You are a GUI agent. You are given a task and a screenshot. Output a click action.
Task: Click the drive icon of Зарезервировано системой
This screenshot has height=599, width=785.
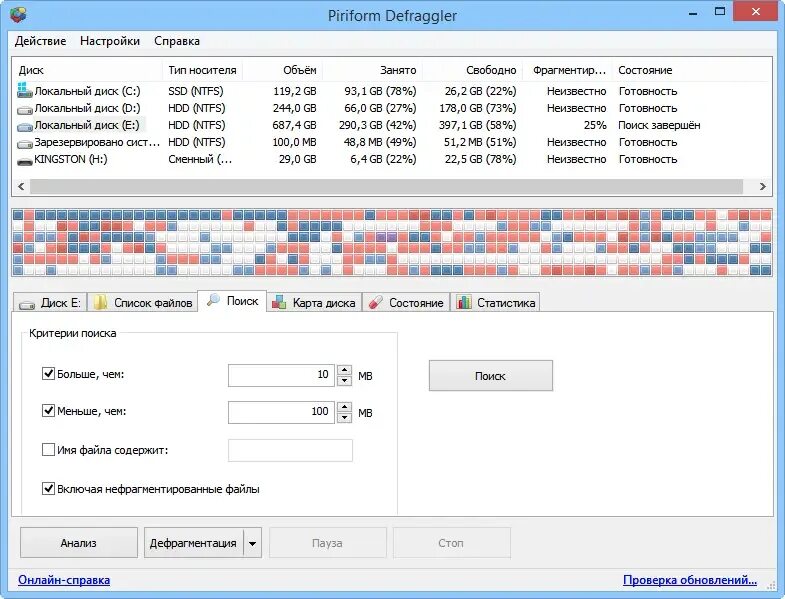[25, 143]
